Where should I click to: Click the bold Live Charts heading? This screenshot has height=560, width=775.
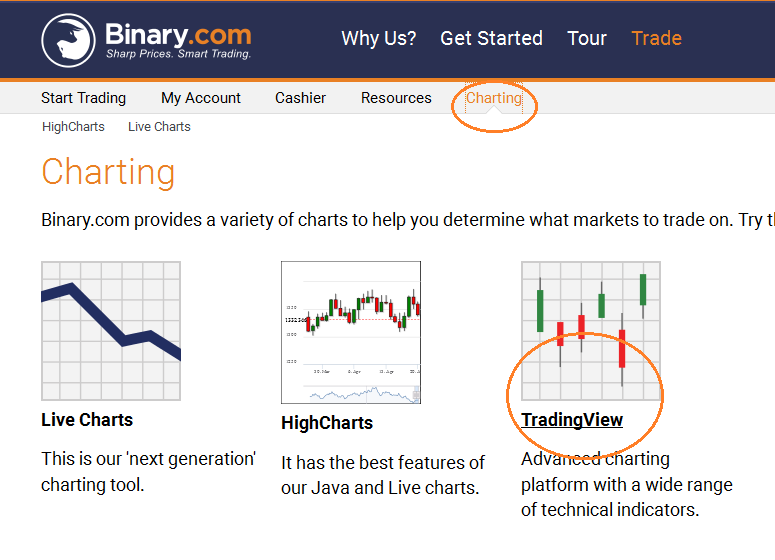(87, 420)
